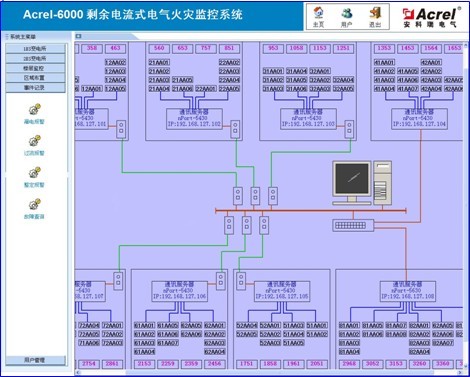Select the monitoring computer workstation icon
Viewport: 470px width, 377px height.
362,183
